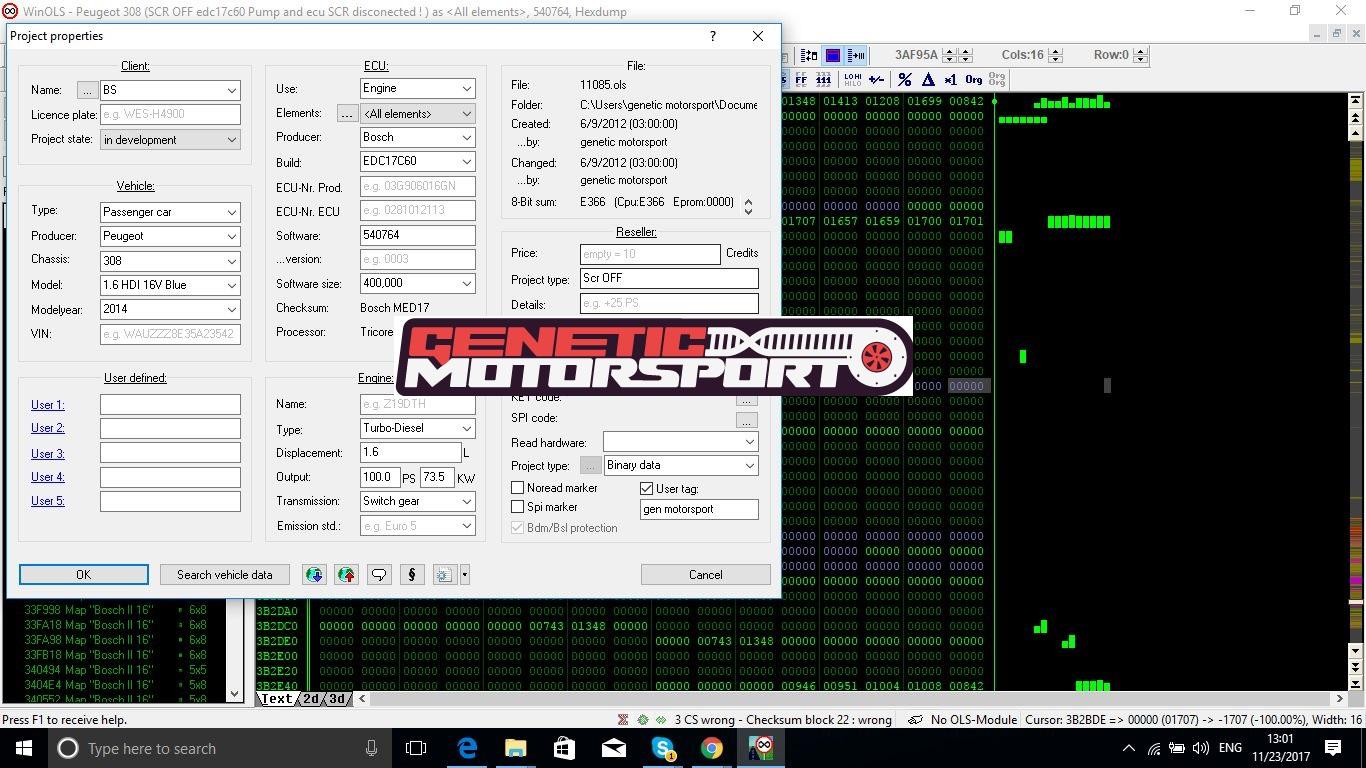Click the paragraph section symbol button

411,575
